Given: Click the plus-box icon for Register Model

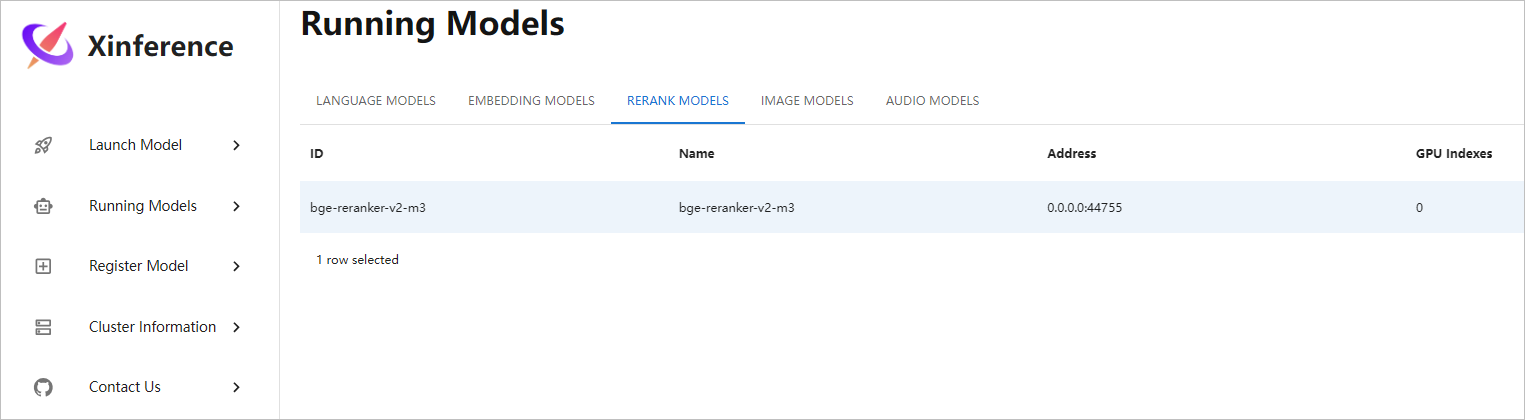Looking at the screenshot, I should [x=43, y=266].
